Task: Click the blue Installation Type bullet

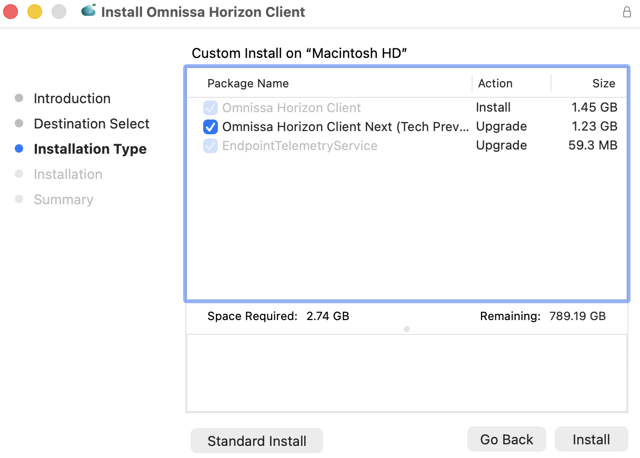Action: [x=19, y=149]
